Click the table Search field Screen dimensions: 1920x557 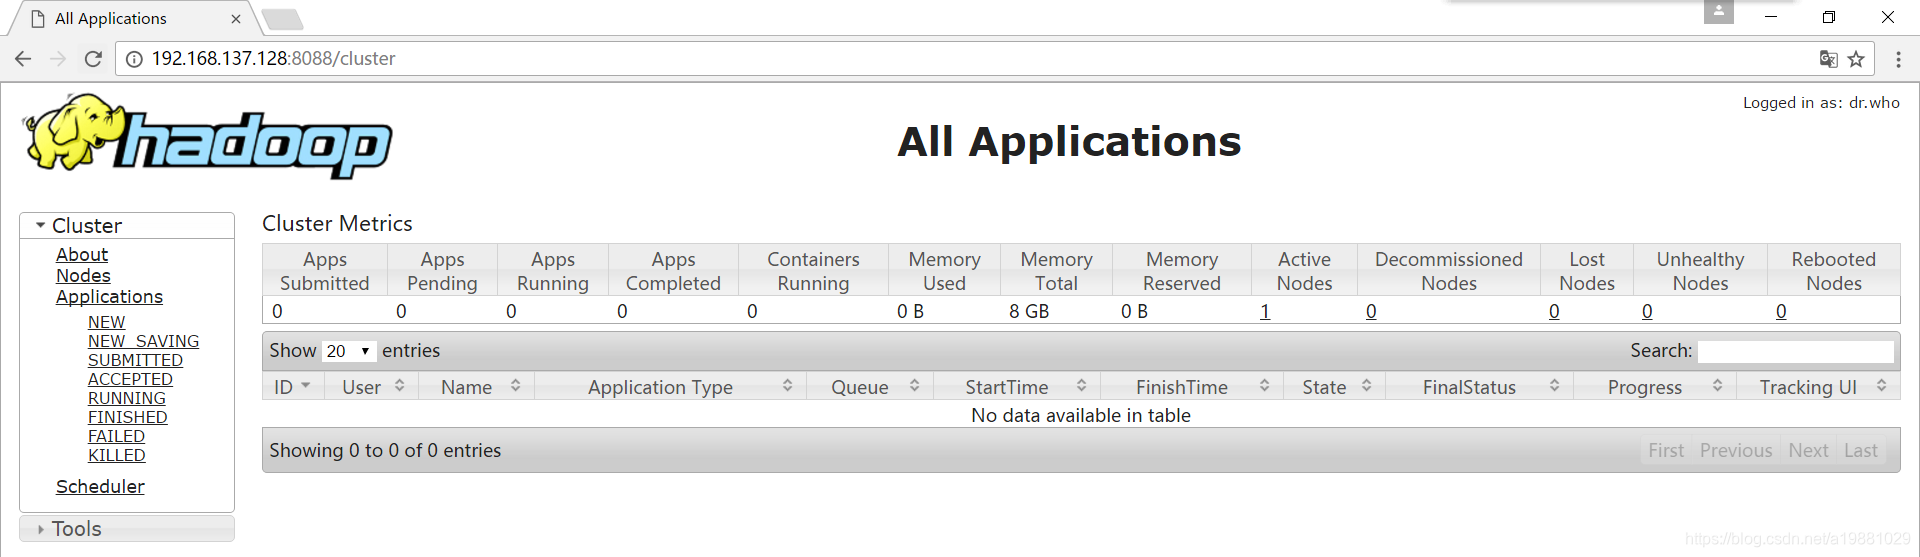[x=1796, y=351]
